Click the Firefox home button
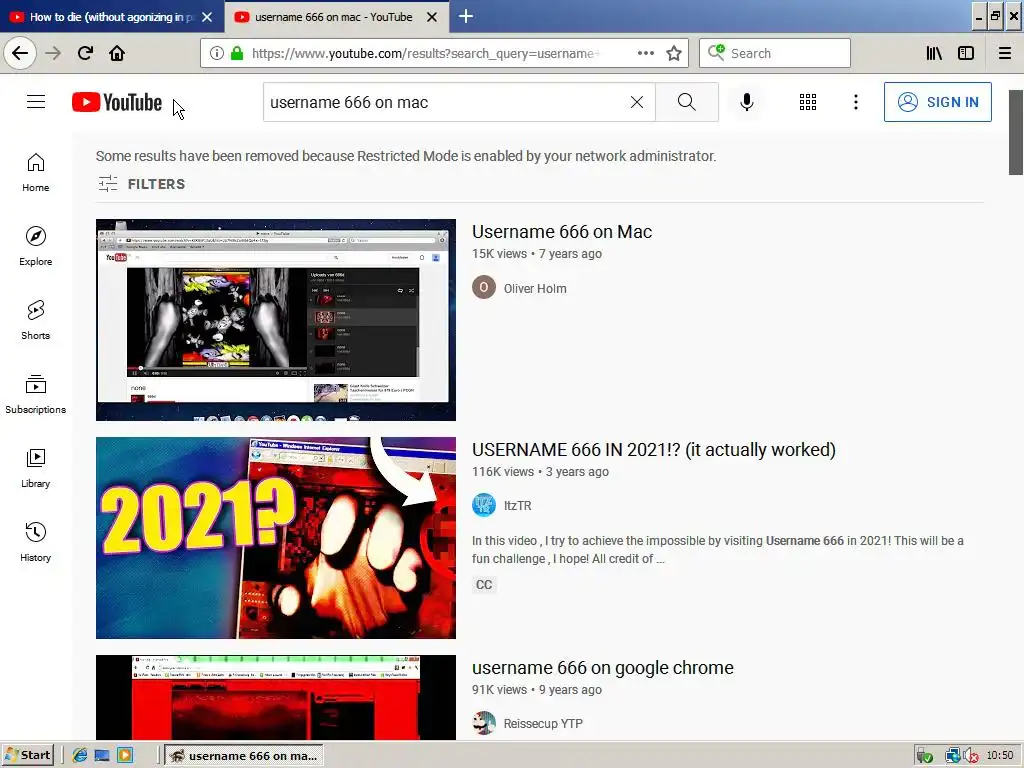The height and width of the screenshot is (768, 1024). click(x=117, y=53)
